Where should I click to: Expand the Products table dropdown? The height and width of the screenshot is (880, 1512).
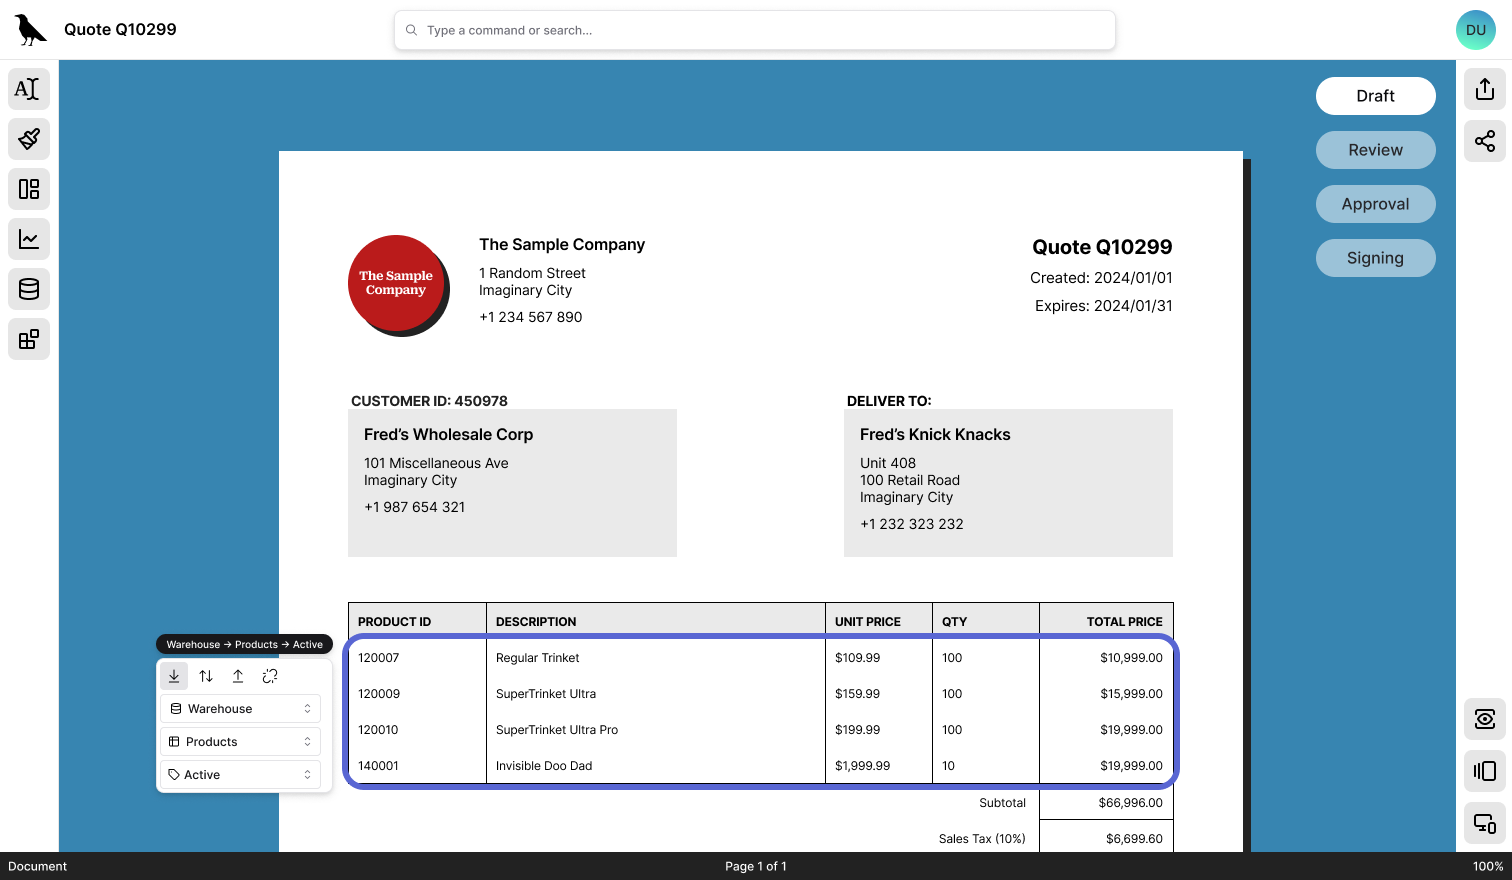(240, 741)
